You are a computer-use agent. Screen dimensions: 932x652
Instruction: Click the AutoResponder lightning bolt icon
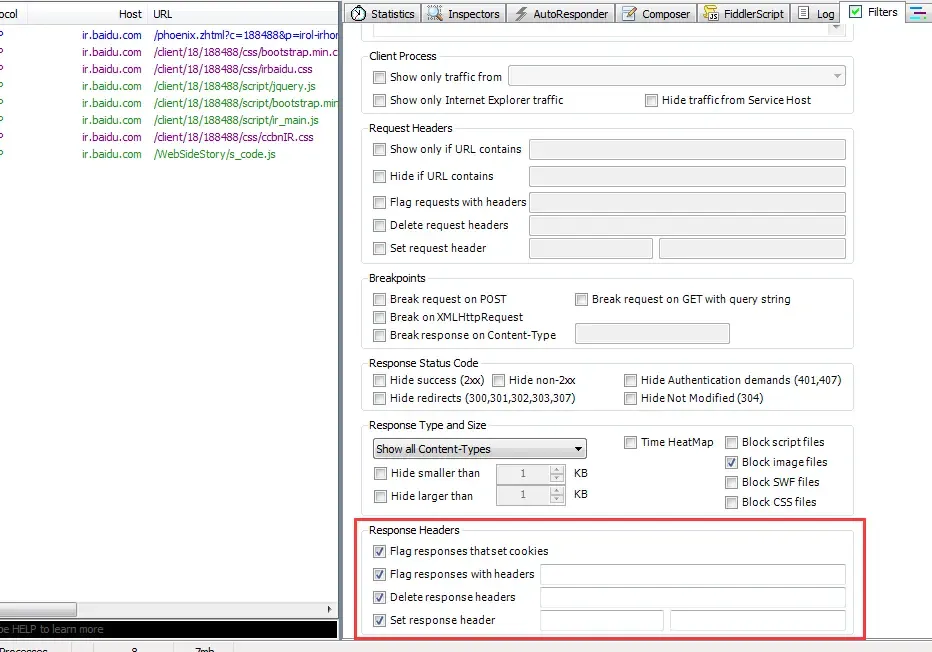520,14
